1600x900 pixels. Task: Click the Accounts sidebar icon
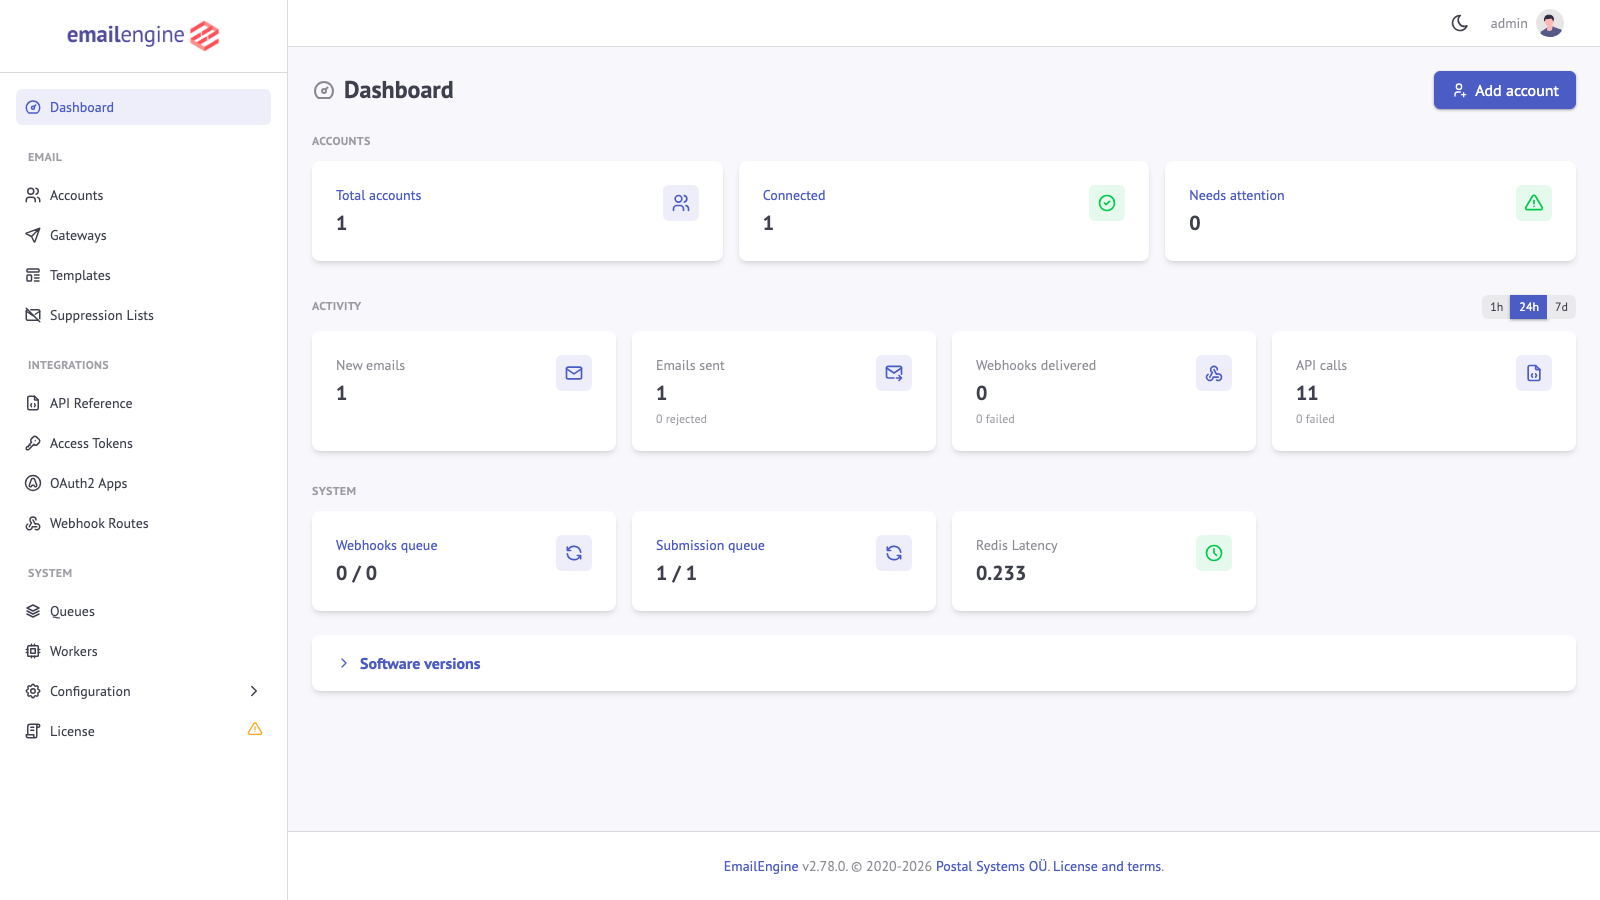pos(33,195)
